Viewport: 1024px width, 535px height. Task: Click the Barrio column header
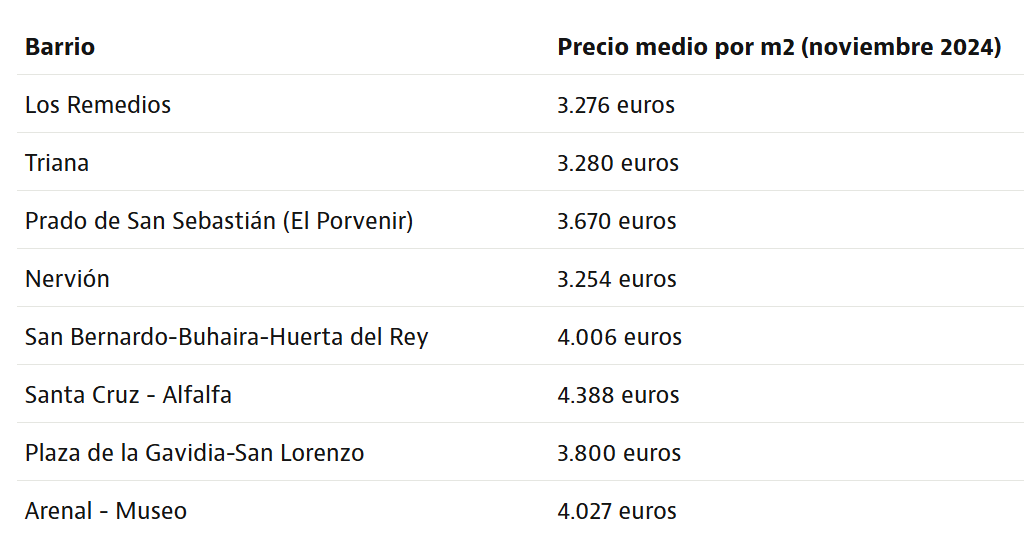coord(60,47)
